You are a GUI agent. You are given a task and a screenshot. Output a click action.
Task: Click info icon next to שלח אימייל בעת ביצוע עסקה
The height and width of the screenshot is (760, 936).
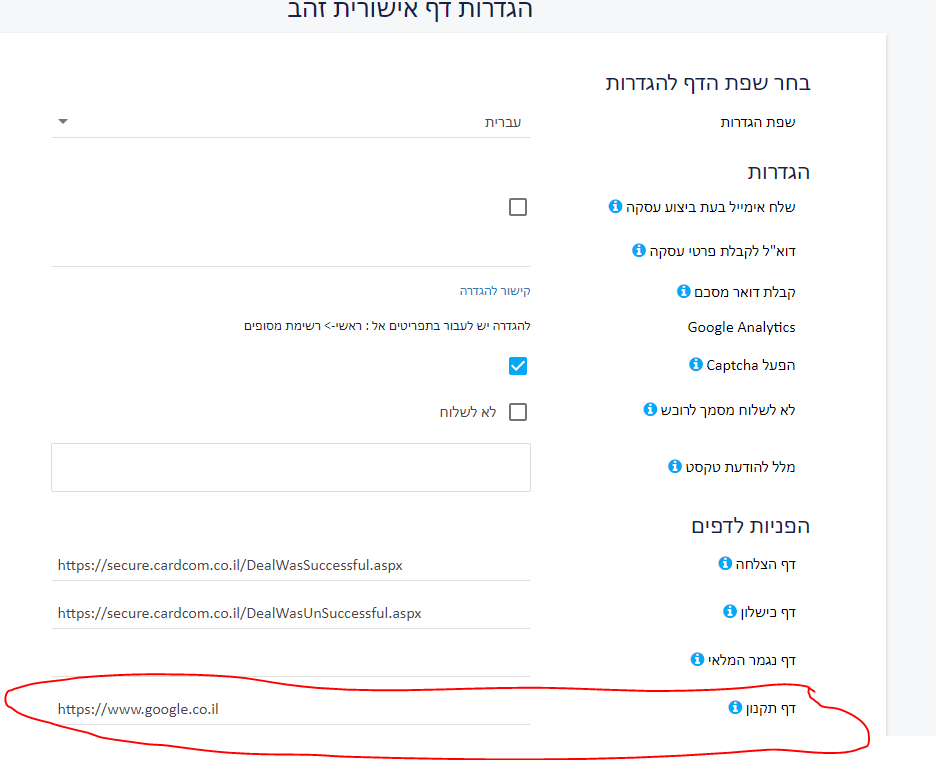615,207
